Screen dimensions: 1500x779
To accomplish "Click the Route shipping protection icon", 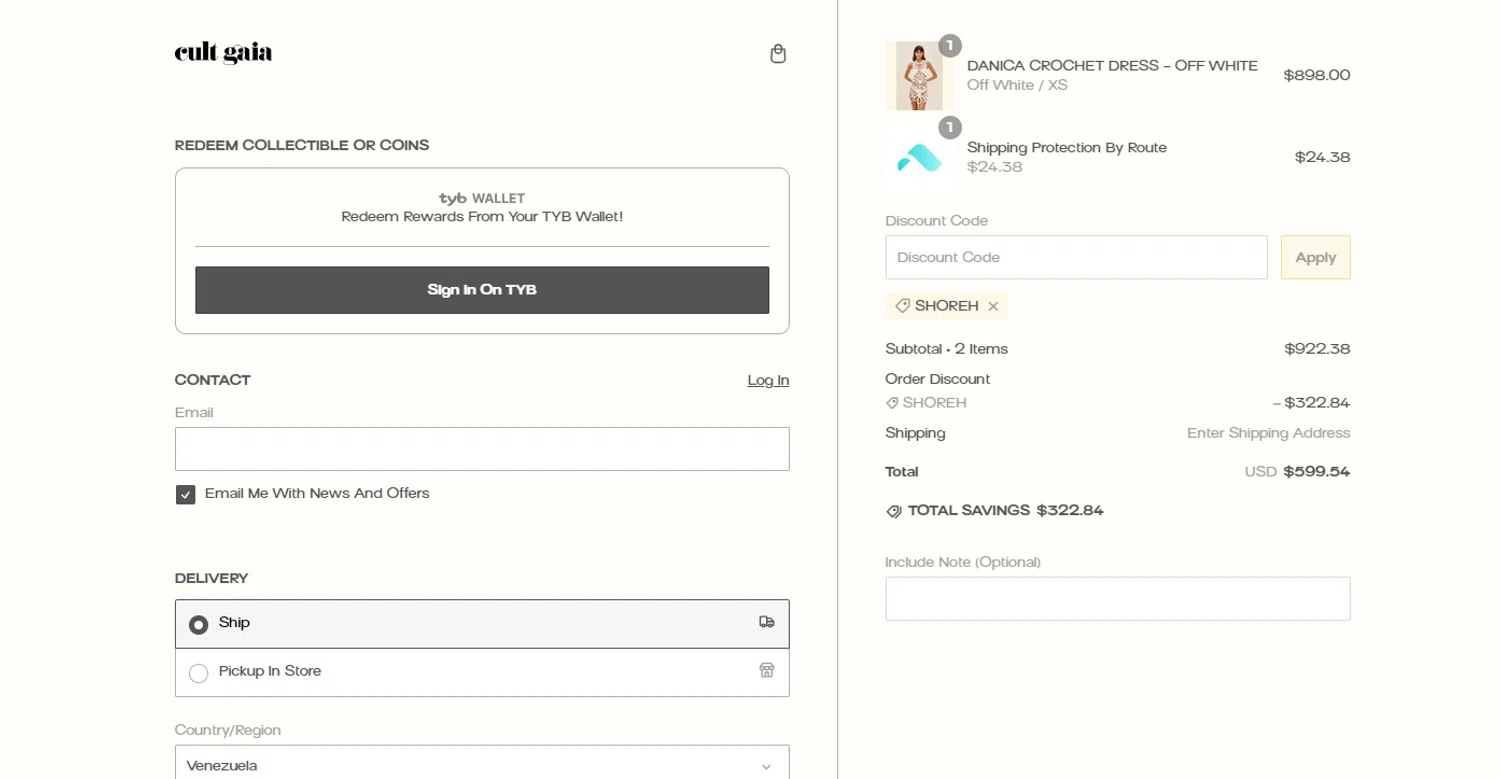I will point(919,158).
